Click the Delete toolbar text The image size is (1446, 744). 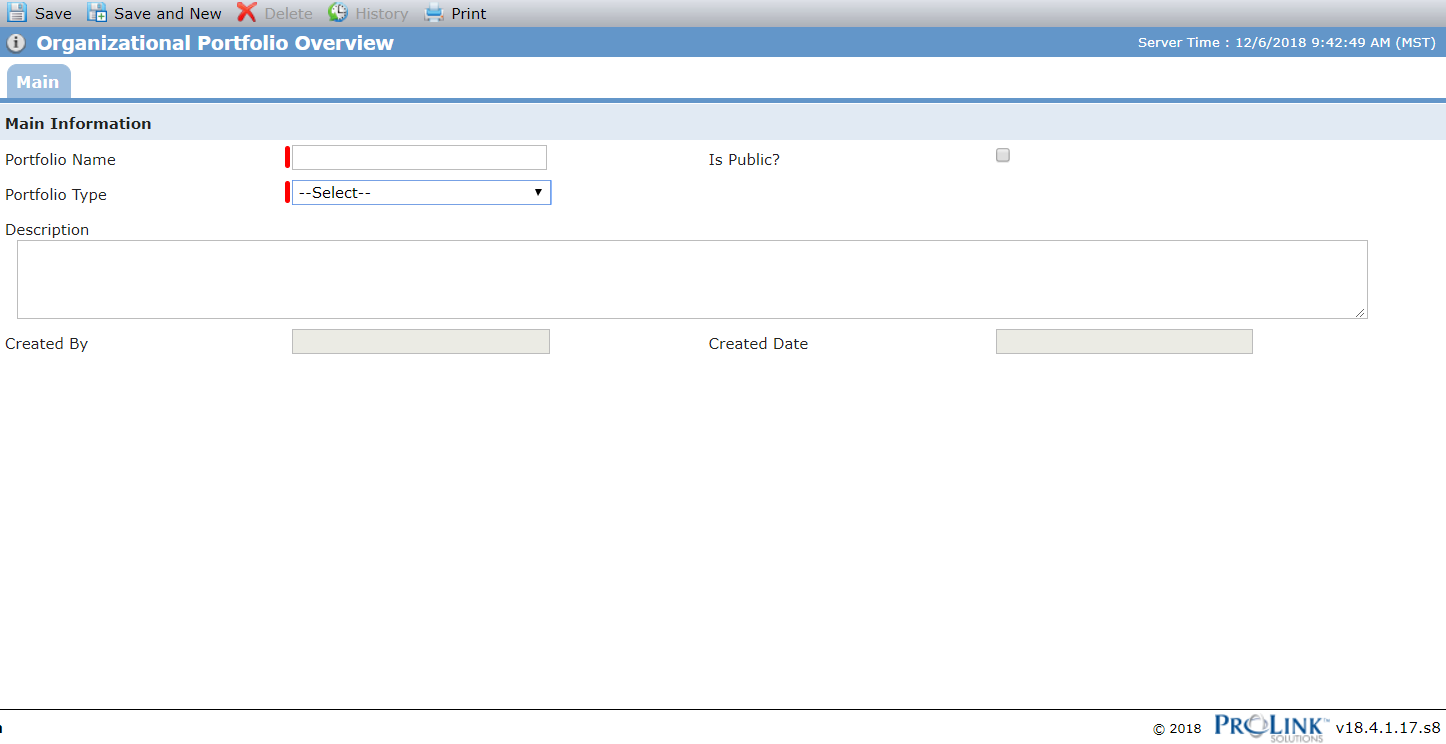tap(288, 14)
